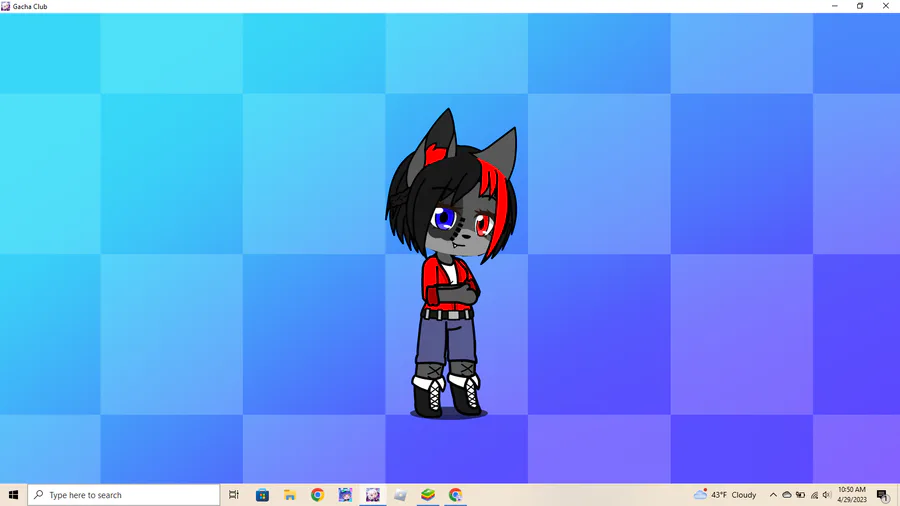The width and height of the screenshot is (900, 506).
Task: Click the Gacha Club title bar icon
Action: pos(6,6)
